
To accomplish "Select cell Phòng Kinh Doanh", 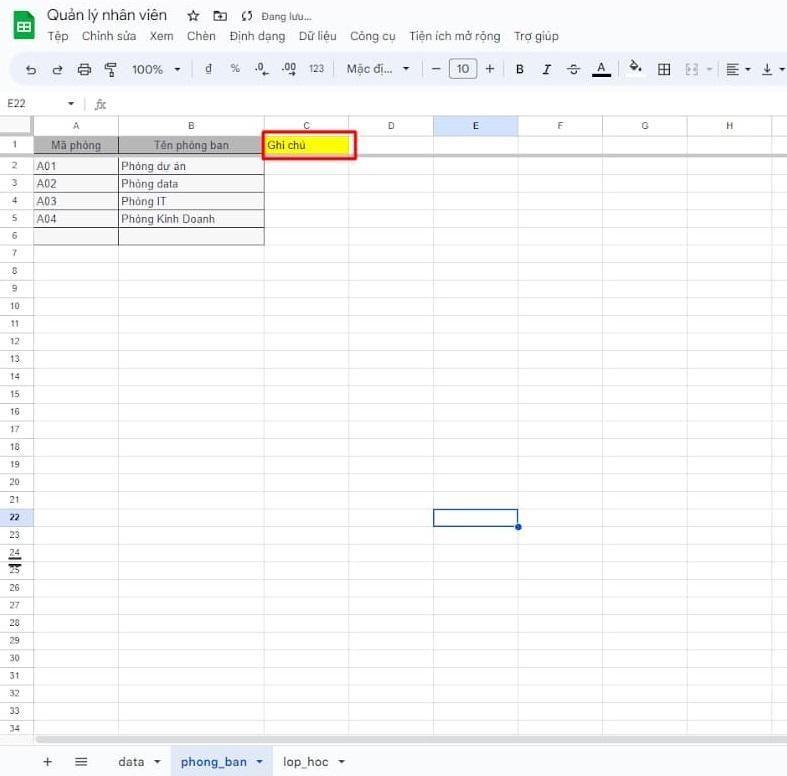I will coord(191,219).
